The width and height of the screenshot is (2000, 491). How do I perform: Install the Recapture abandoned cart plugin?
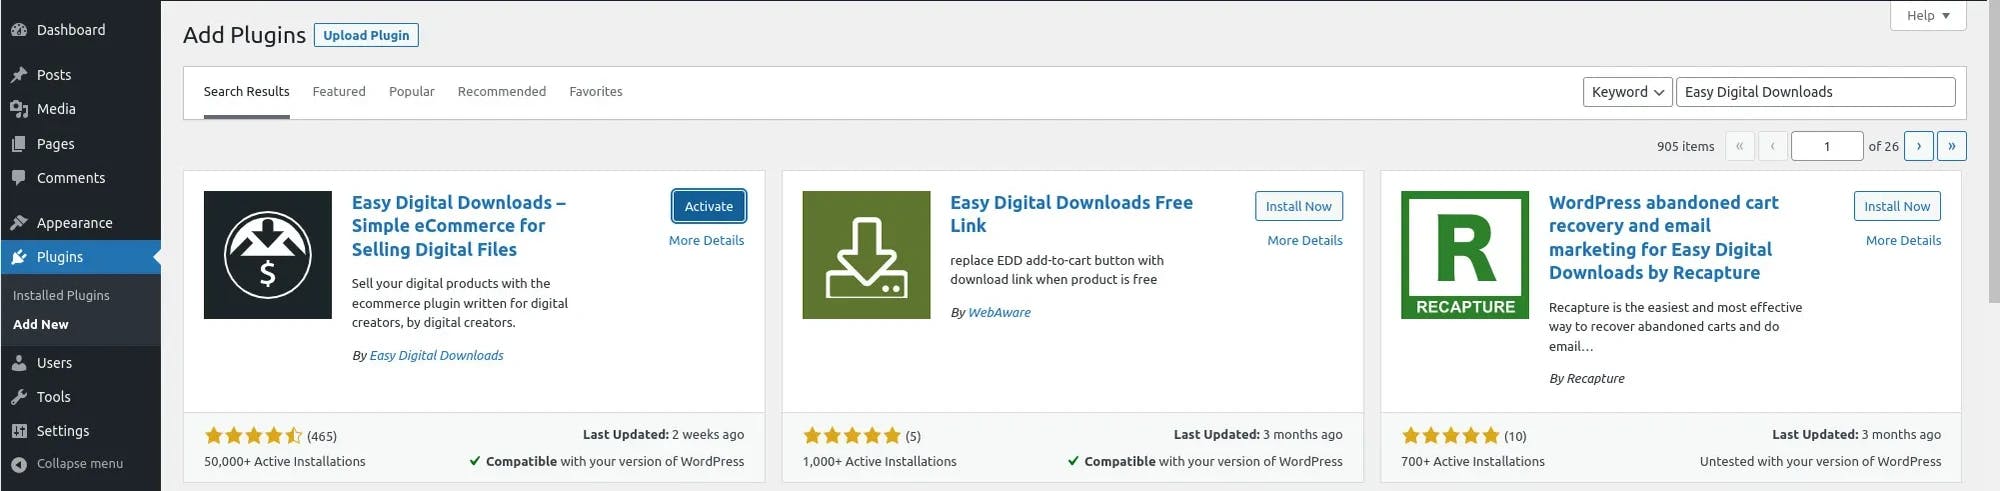(1897, 206)
